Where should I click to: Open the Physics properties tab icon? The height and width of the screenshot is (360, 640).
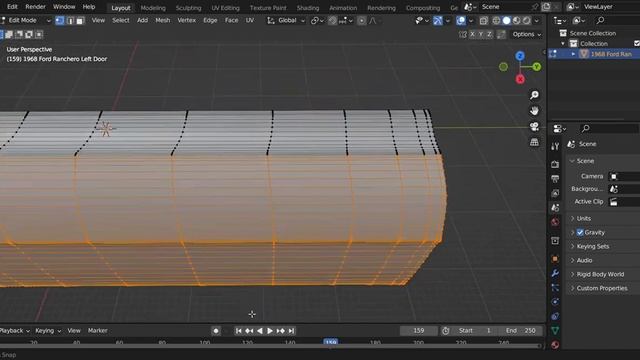click(x=555, y=302)
